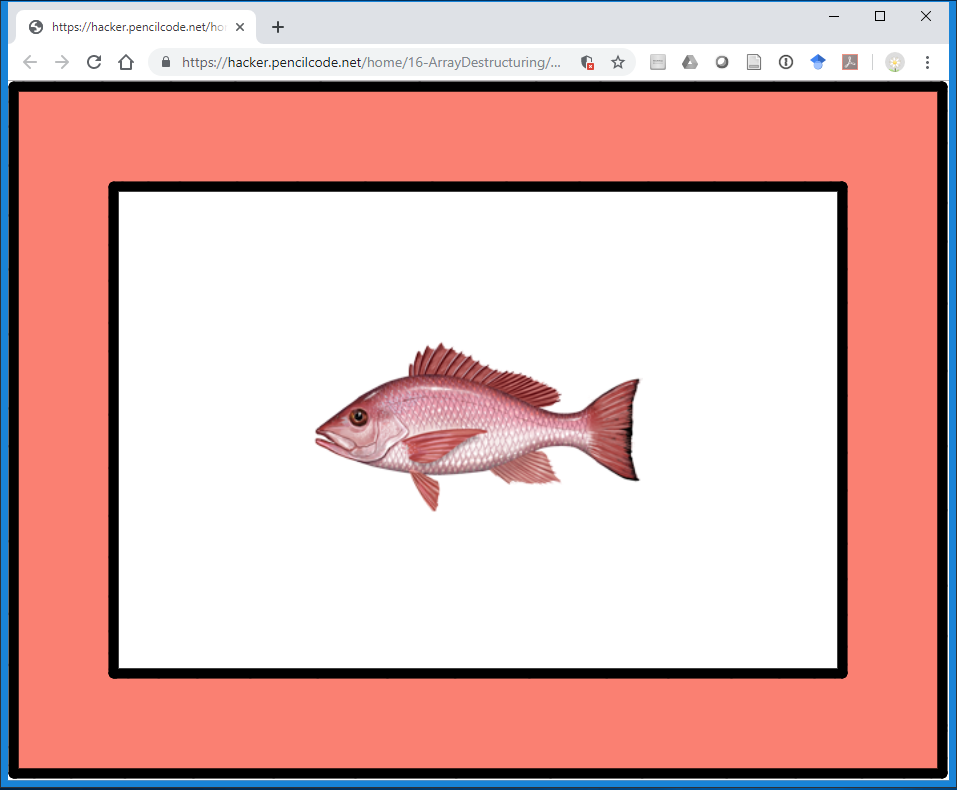The height and width of the screenshot is (790, 957).
Task: Open the round dark circle extension
Action: click(x=722, y=62)
